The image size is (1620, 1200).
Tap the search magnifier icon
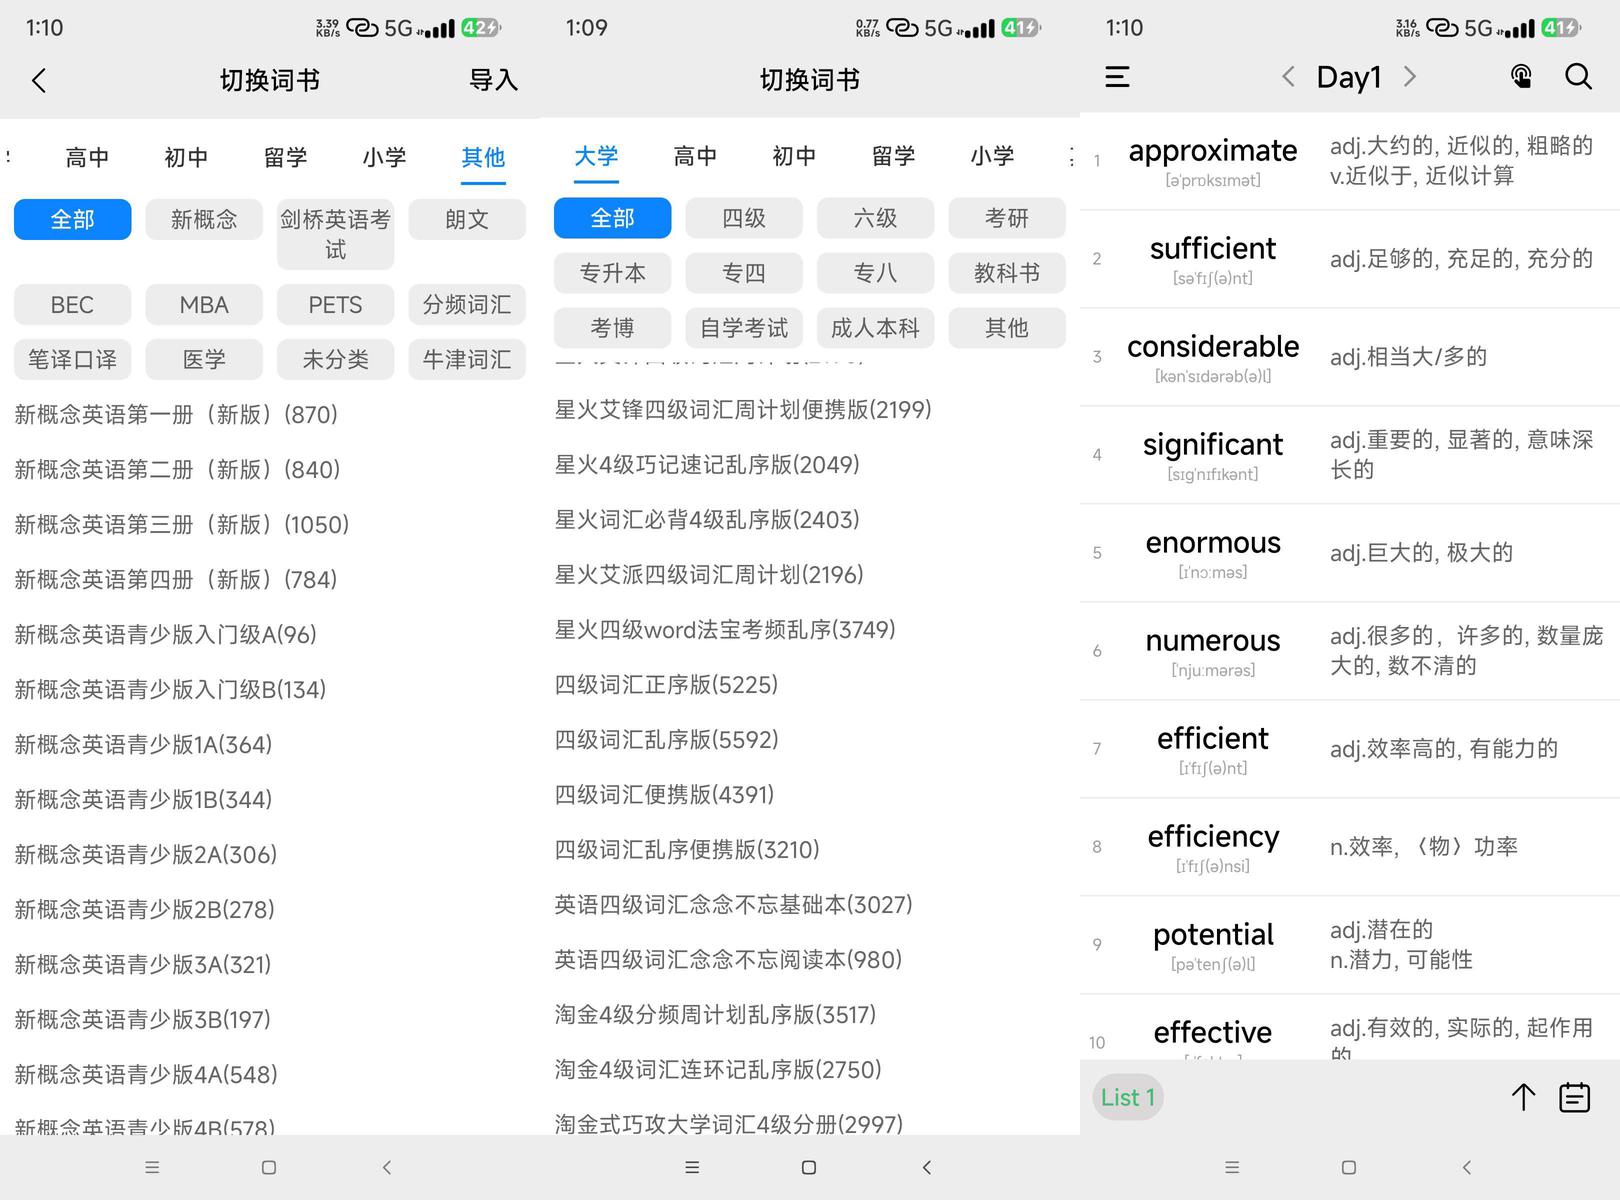tap(1578, 77)
